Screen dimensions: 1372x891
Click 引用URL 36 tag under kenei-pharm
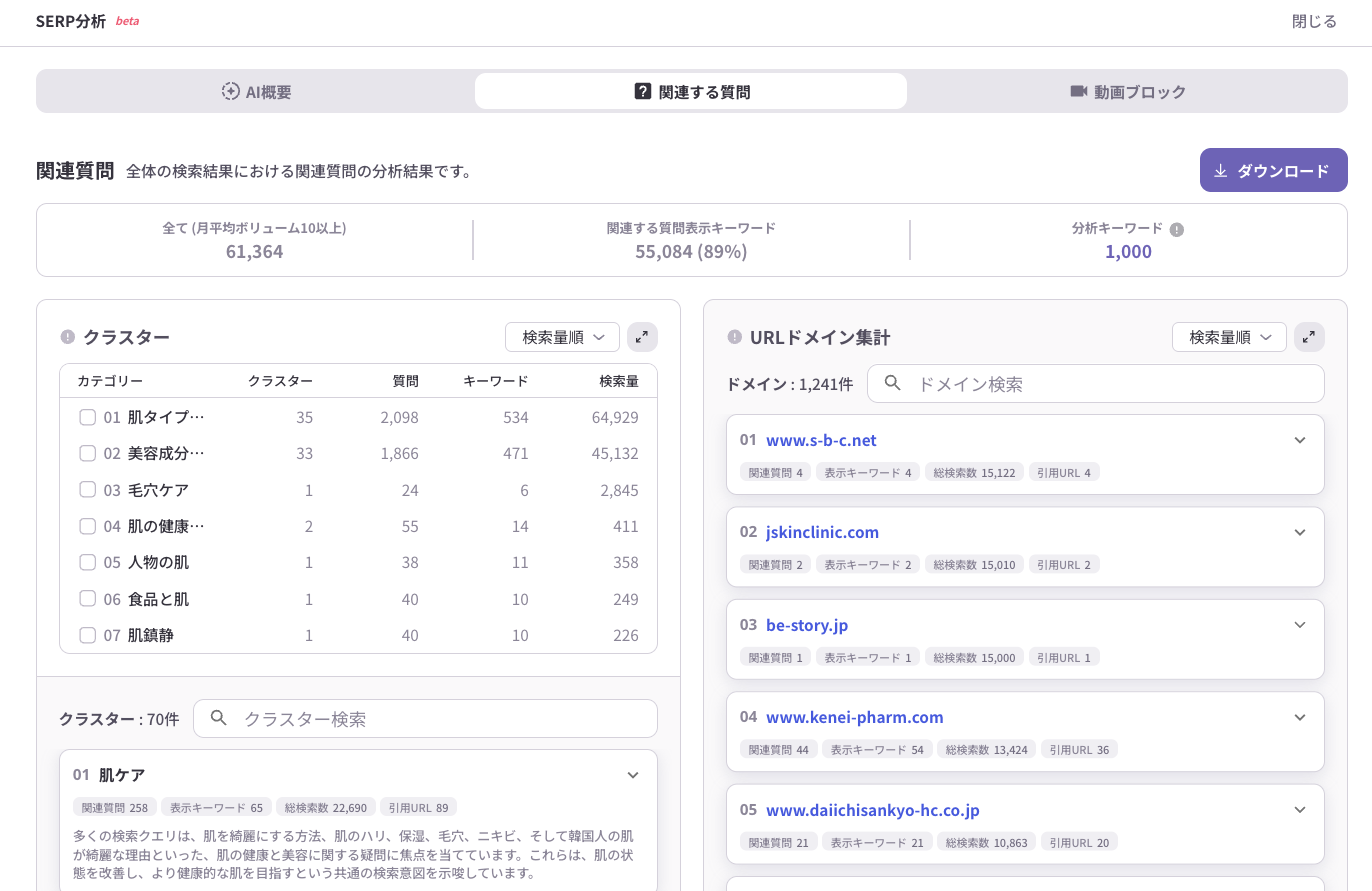pos(1079,749)
